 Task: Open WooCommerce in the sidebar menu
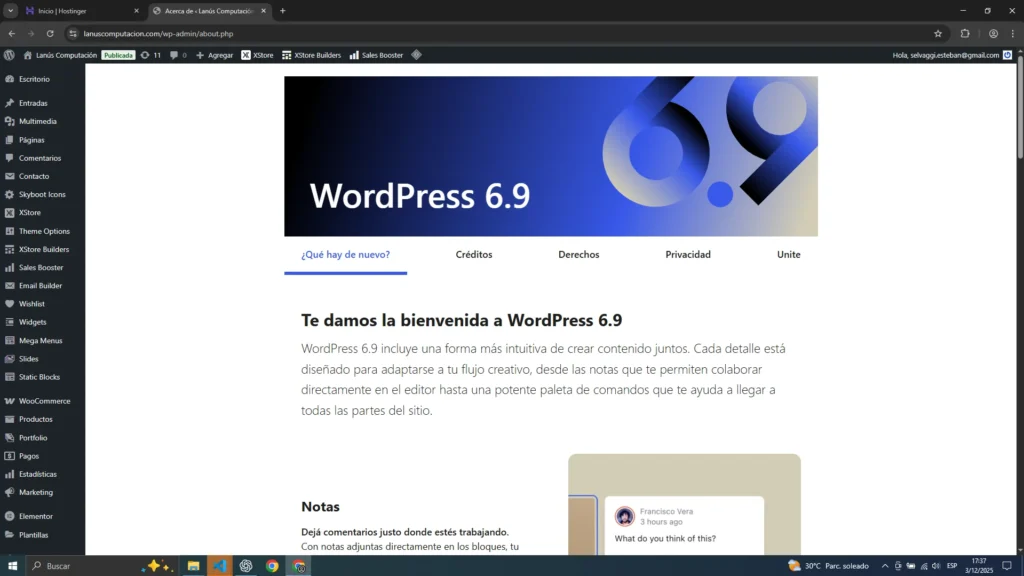44,401
